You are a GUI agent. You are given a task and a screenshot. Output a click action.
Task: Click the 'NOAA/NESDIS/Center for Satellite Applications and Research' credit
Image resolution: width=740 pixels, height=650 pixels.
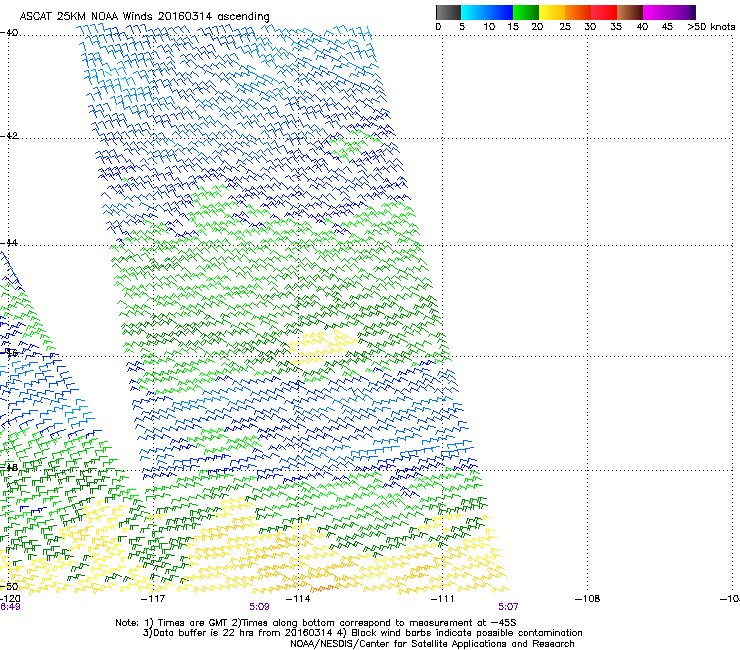(x=432, y=644)
